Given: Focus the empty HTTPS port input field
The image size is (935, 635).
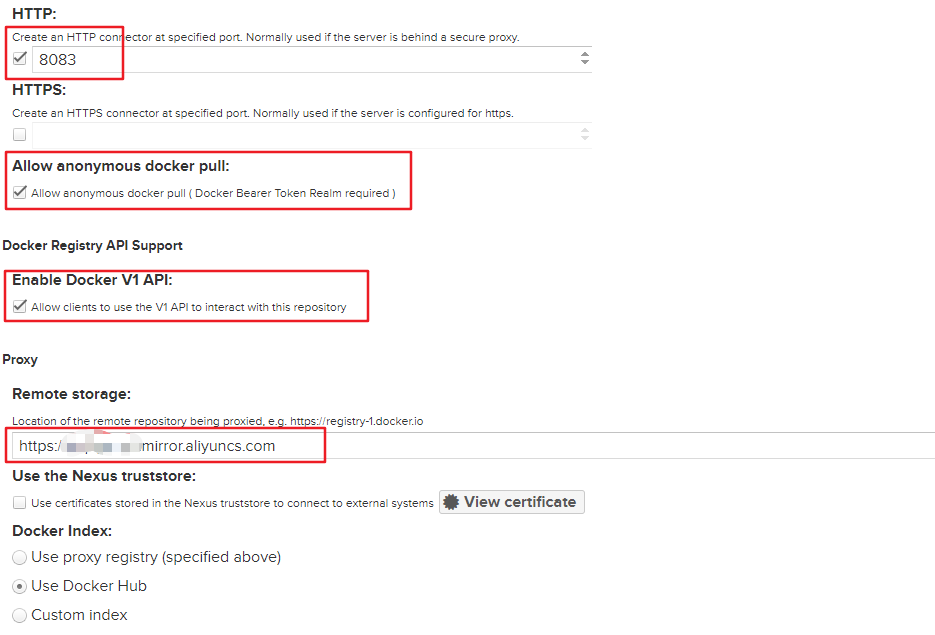Looking at the screenshot, I should coord(300,135).
